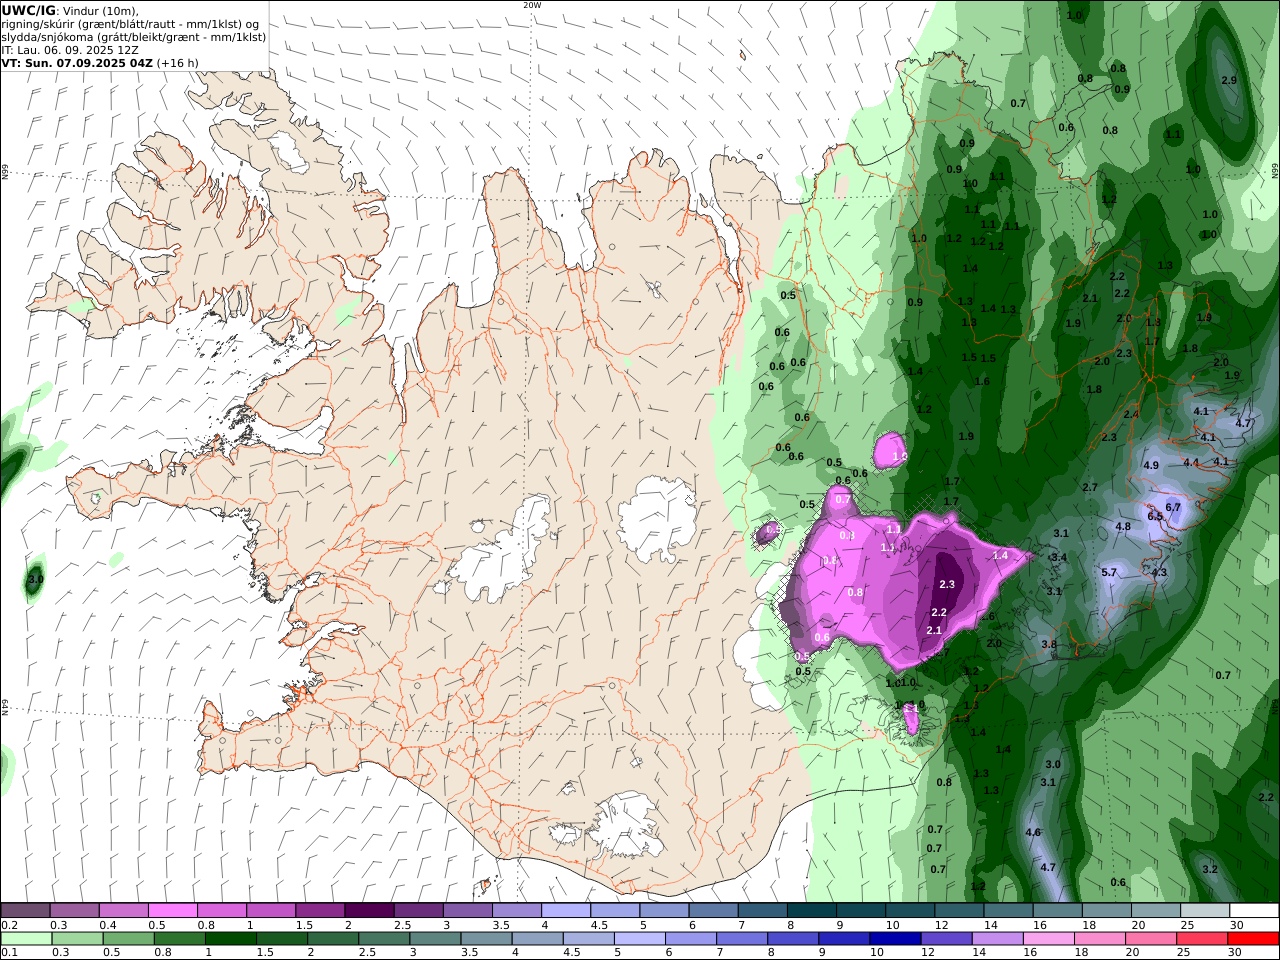Click the '2.4' precipitation value

pos(1131,414)
